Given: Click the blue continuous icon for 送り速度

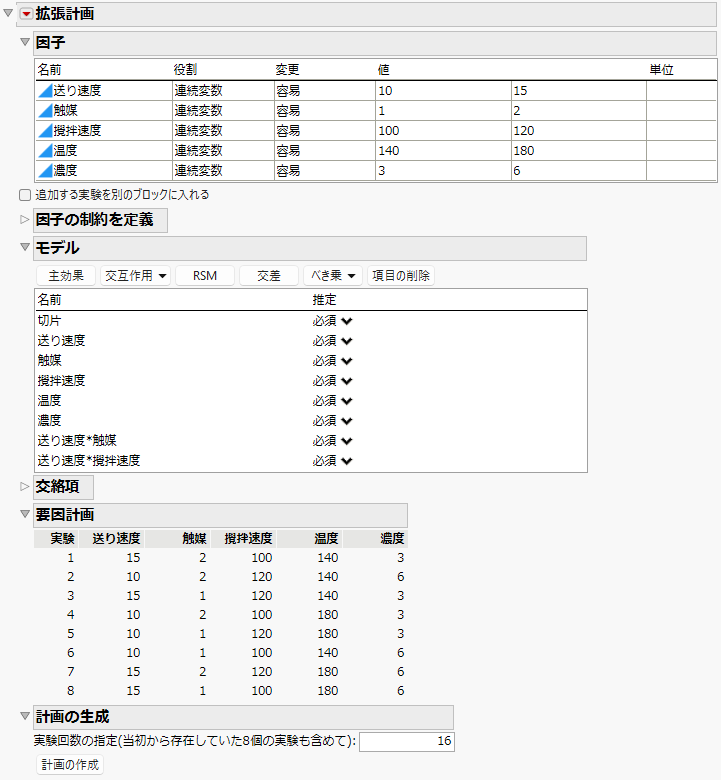Looking at the screenshot, I should tap(45, 91).
